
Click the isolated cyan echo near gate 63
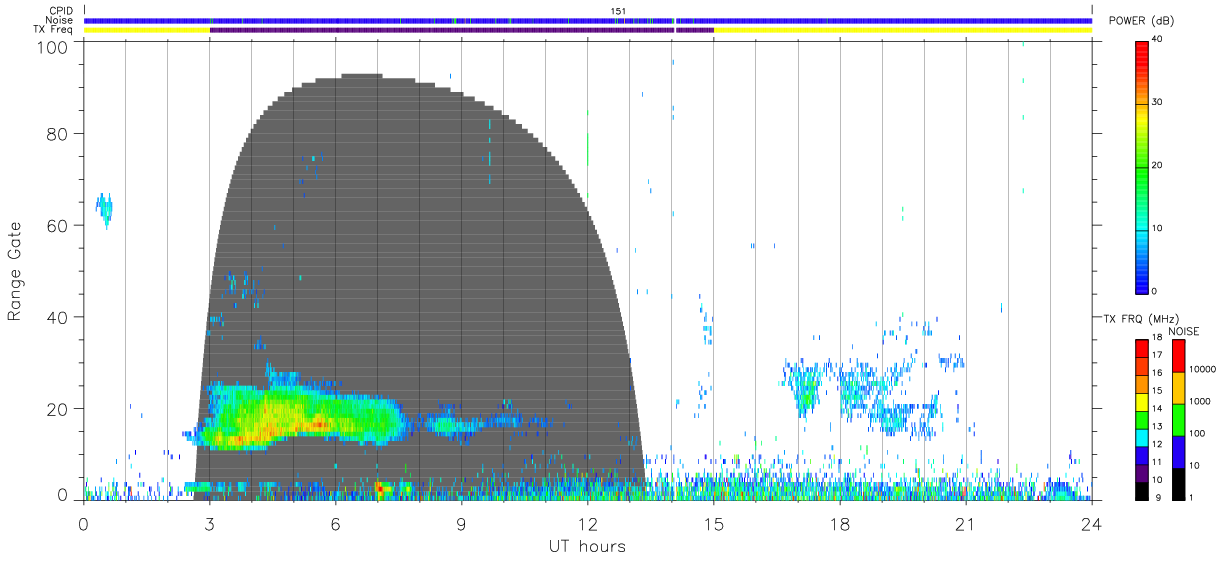point(104,209)
